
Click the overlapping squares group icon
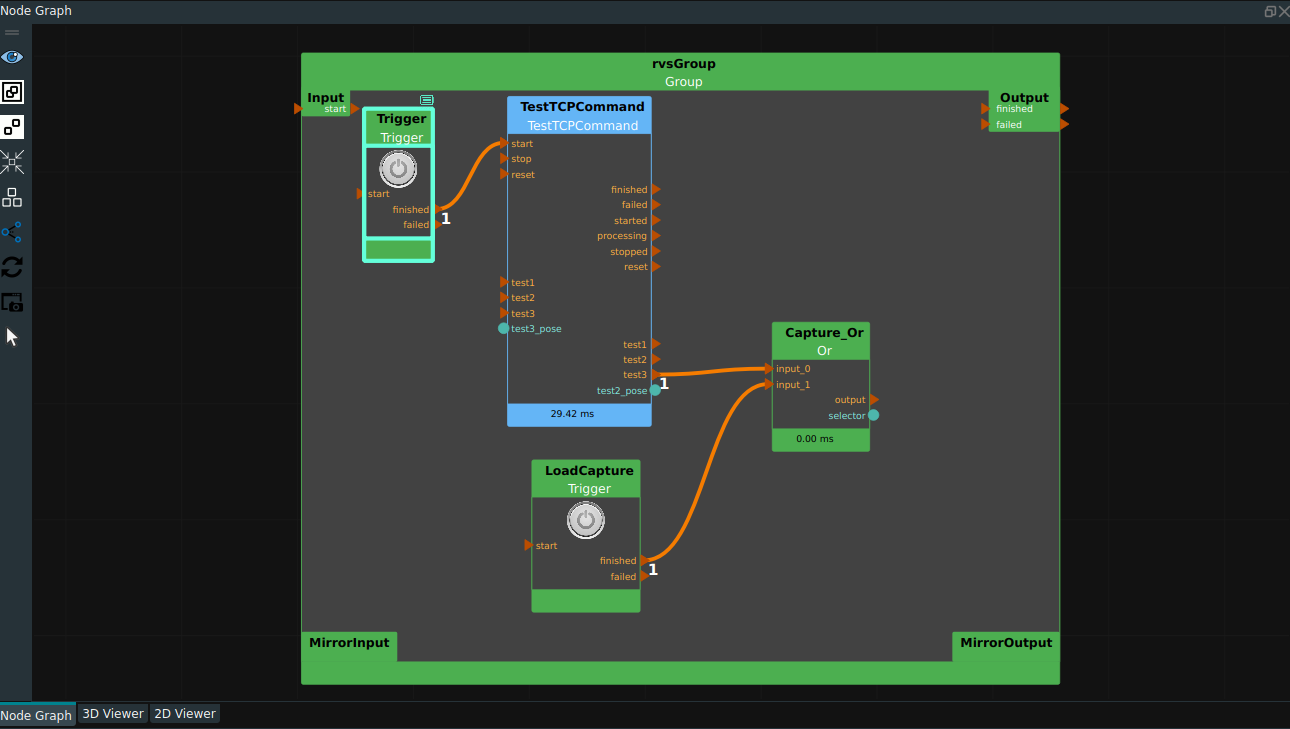point(12,92)
